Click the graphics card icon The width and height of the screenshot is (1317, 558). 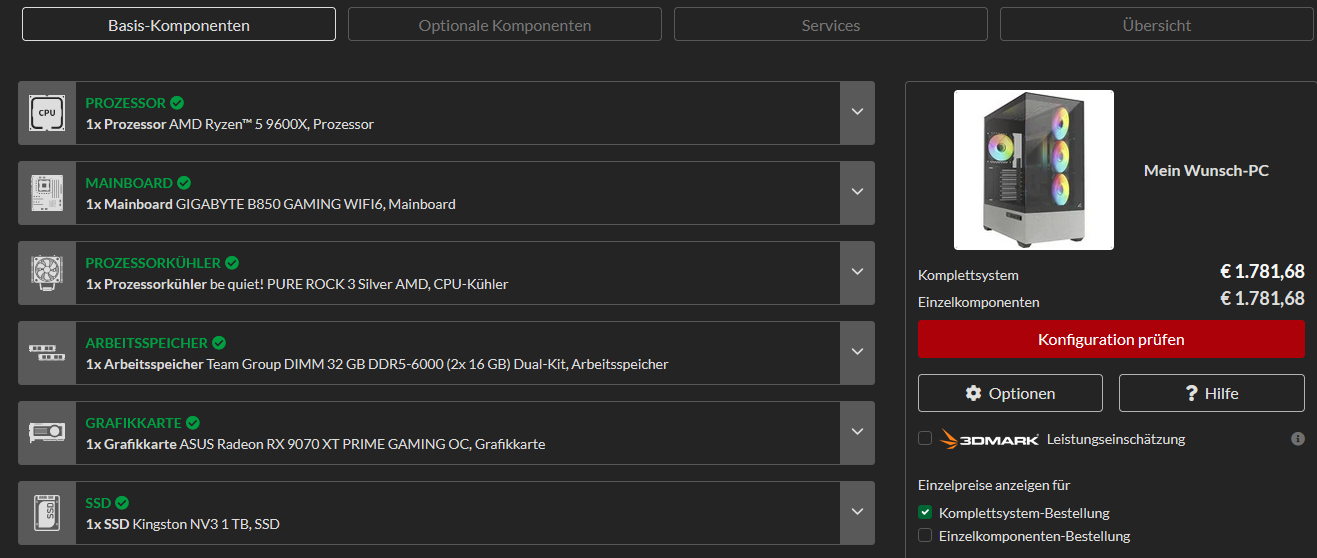[47, 433]
